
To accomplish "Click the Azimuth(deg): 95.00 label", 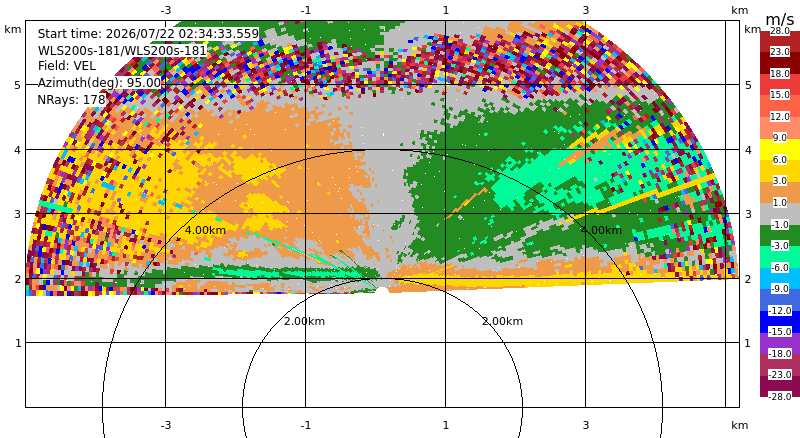I will click(99, 83).
